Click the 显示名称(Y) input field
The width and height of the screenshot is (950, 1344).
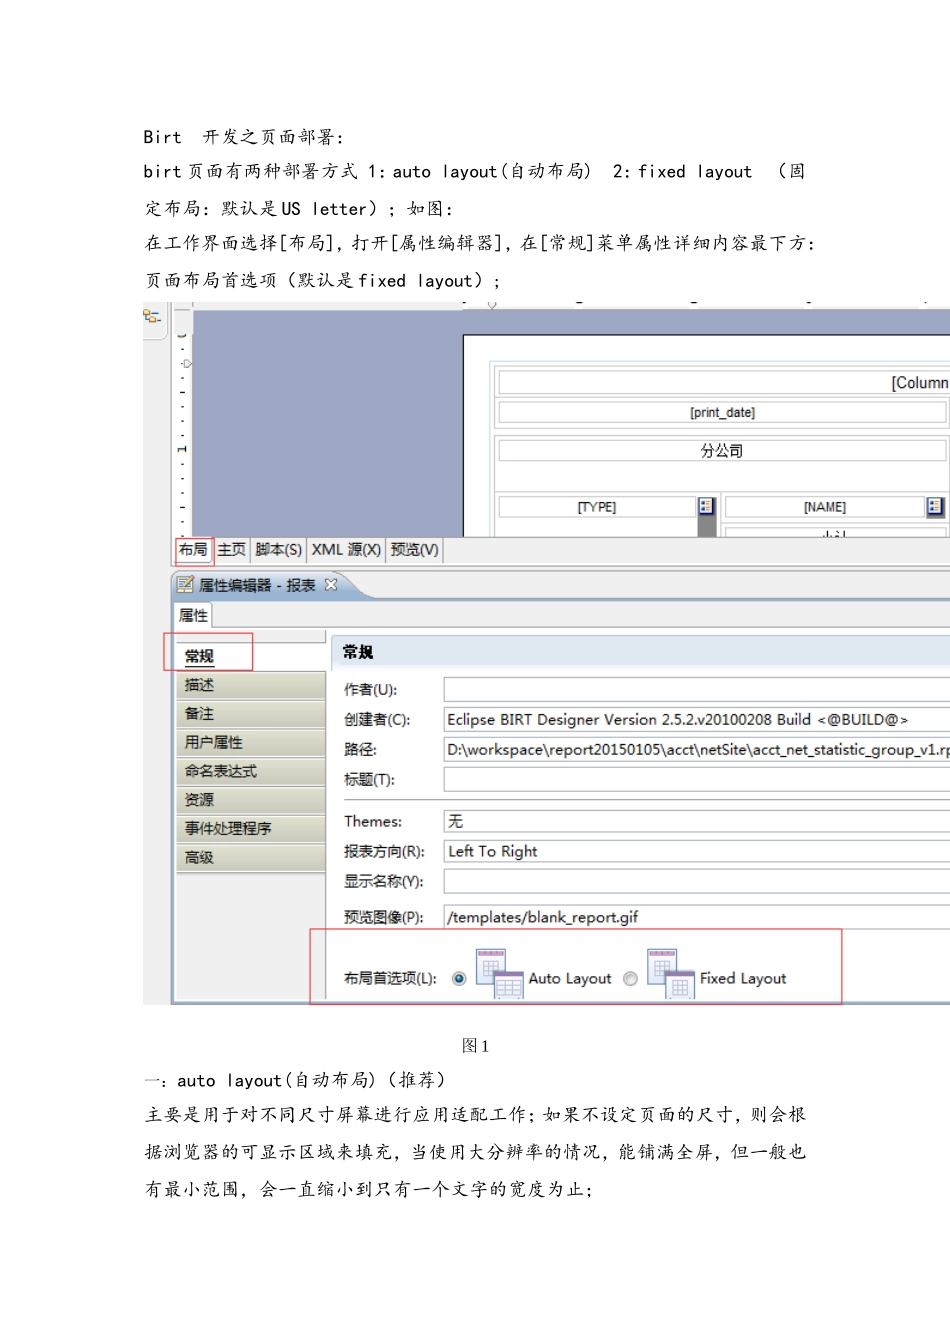pyautogui.click(x=696, y=881)
